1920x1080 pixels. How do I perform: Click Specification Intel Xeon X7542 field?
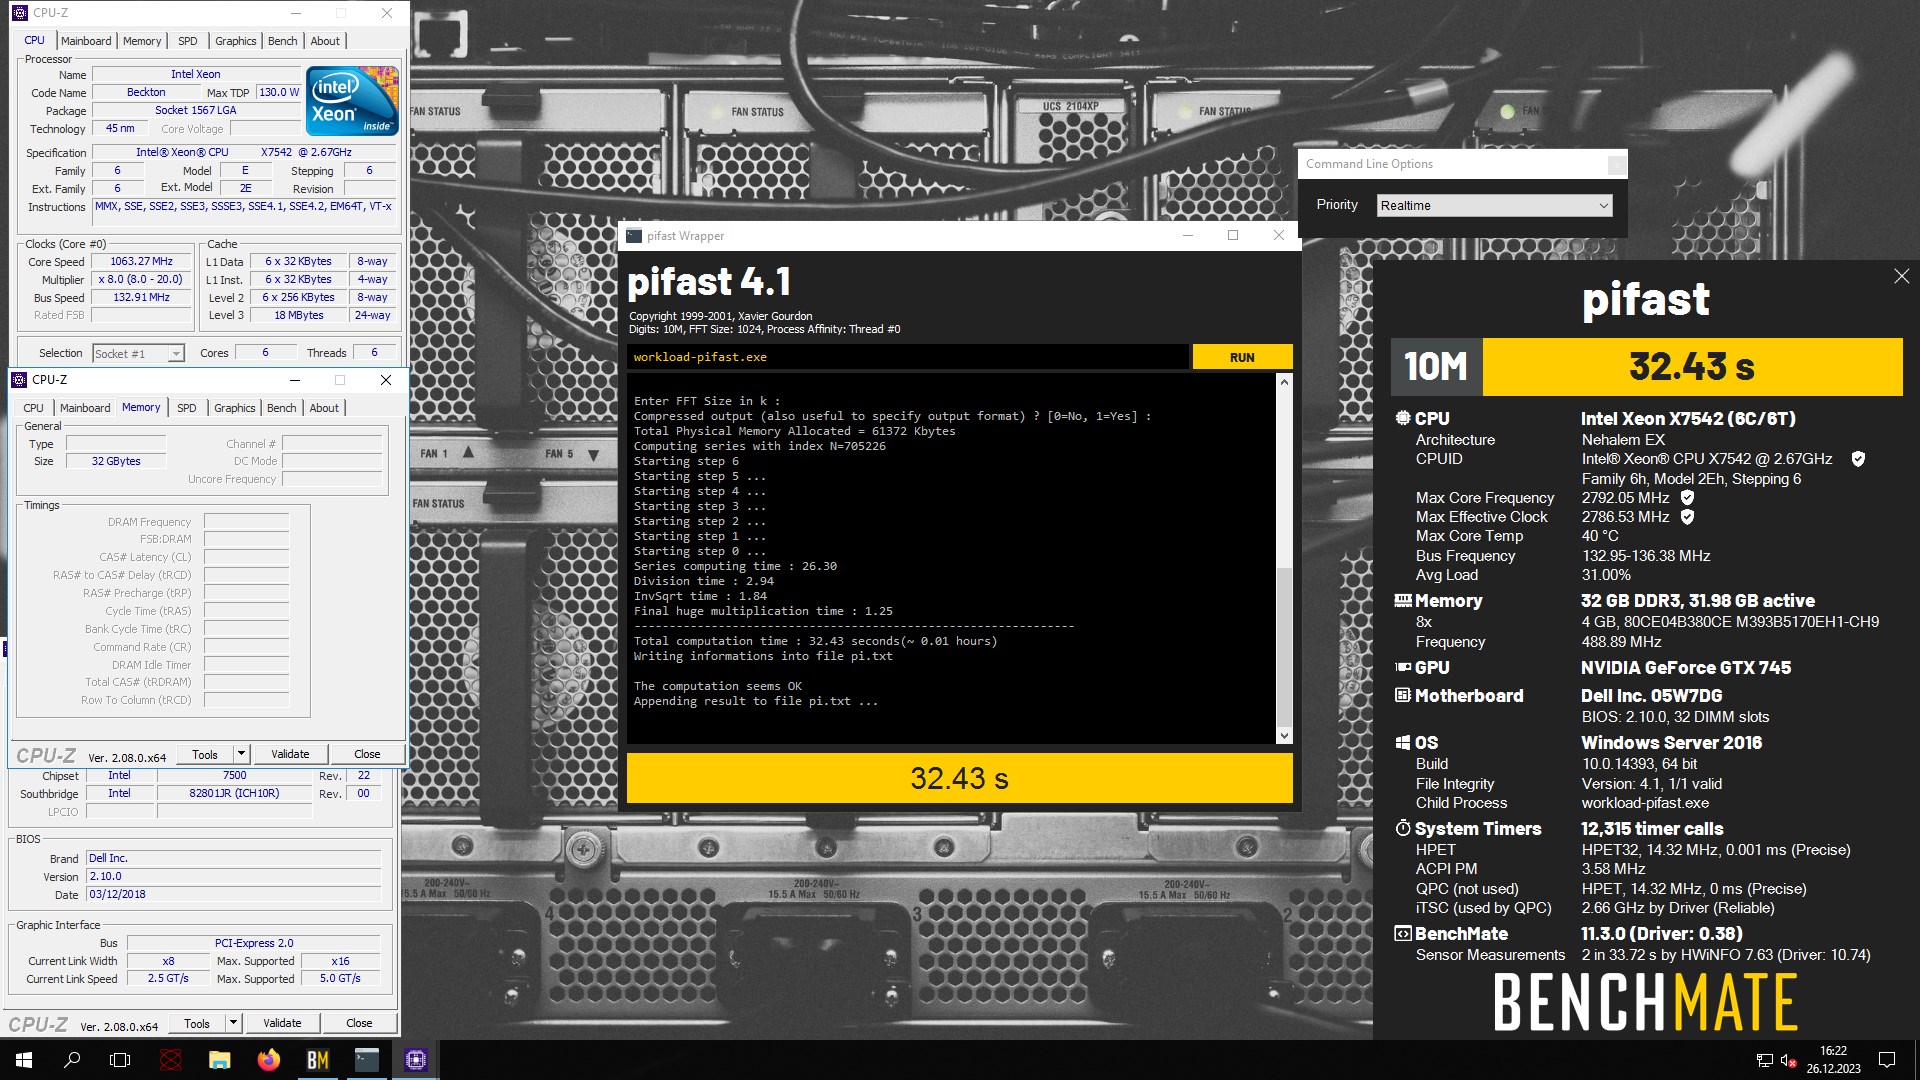244,152
